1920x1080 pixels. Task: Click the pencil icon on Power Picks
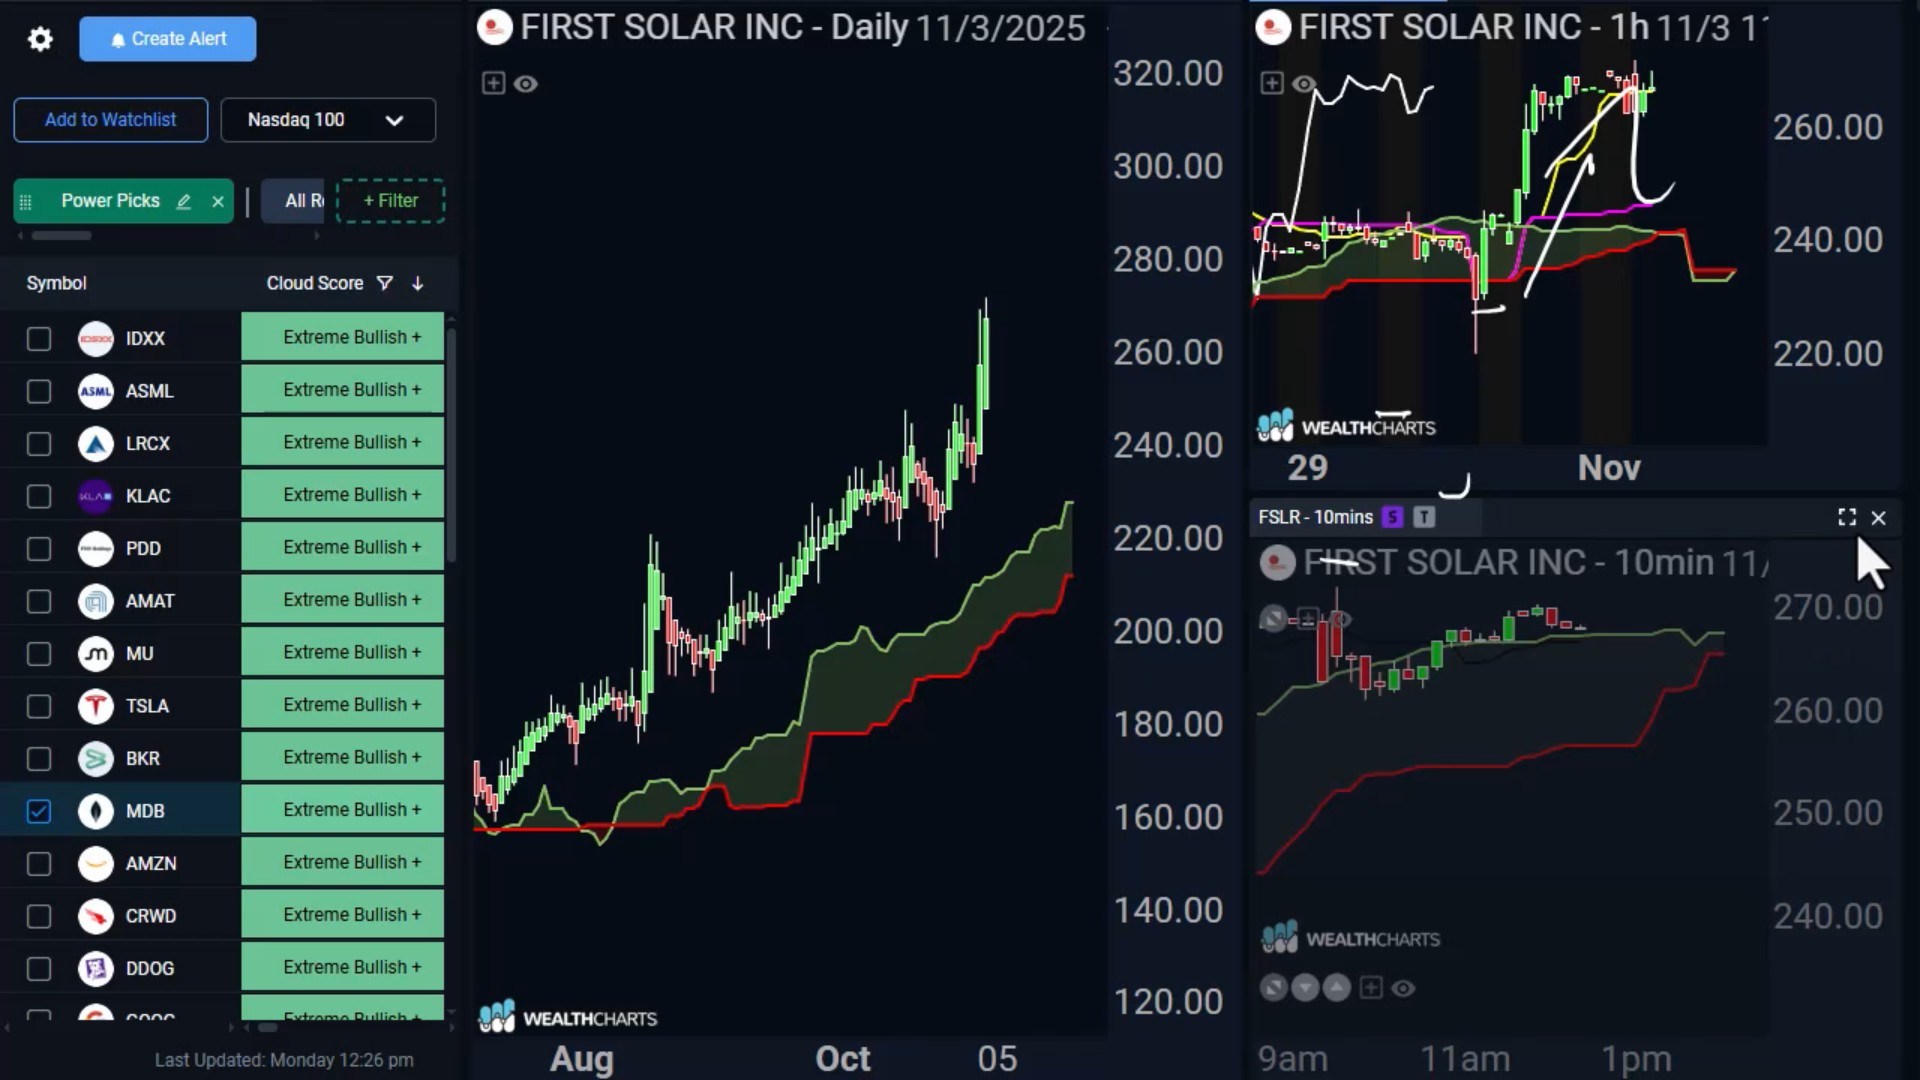[x=184, y=201]
